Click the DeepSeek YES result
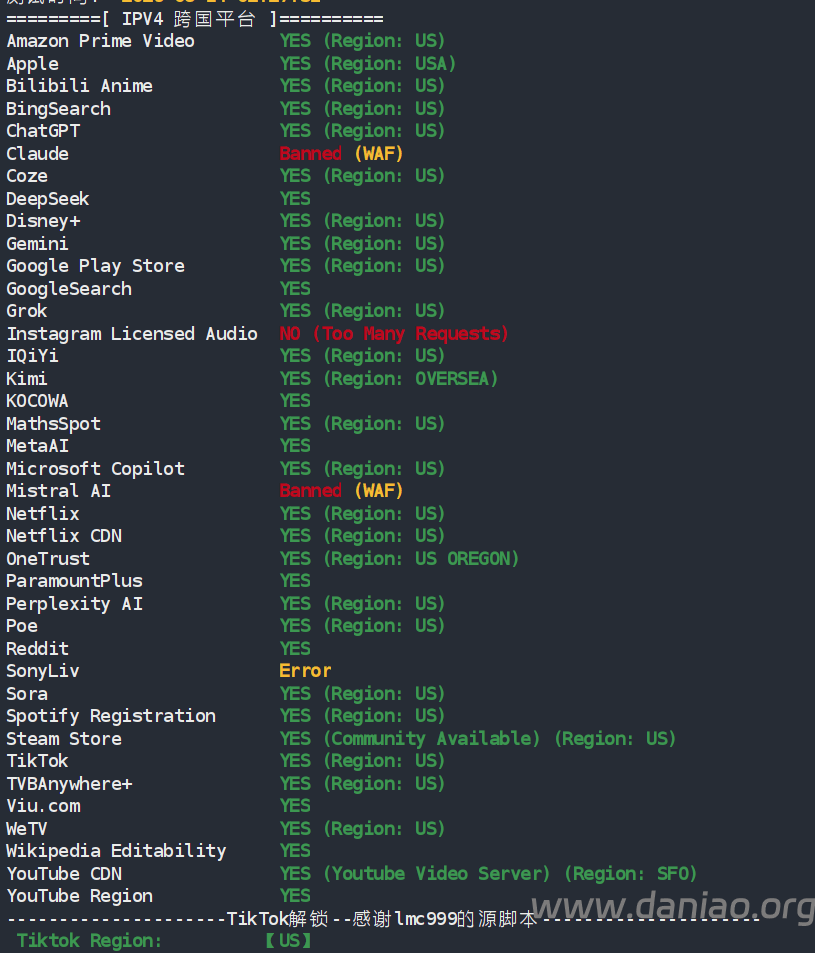The height and width of the screenshot is (953, 815). click(x=295, y=199)
